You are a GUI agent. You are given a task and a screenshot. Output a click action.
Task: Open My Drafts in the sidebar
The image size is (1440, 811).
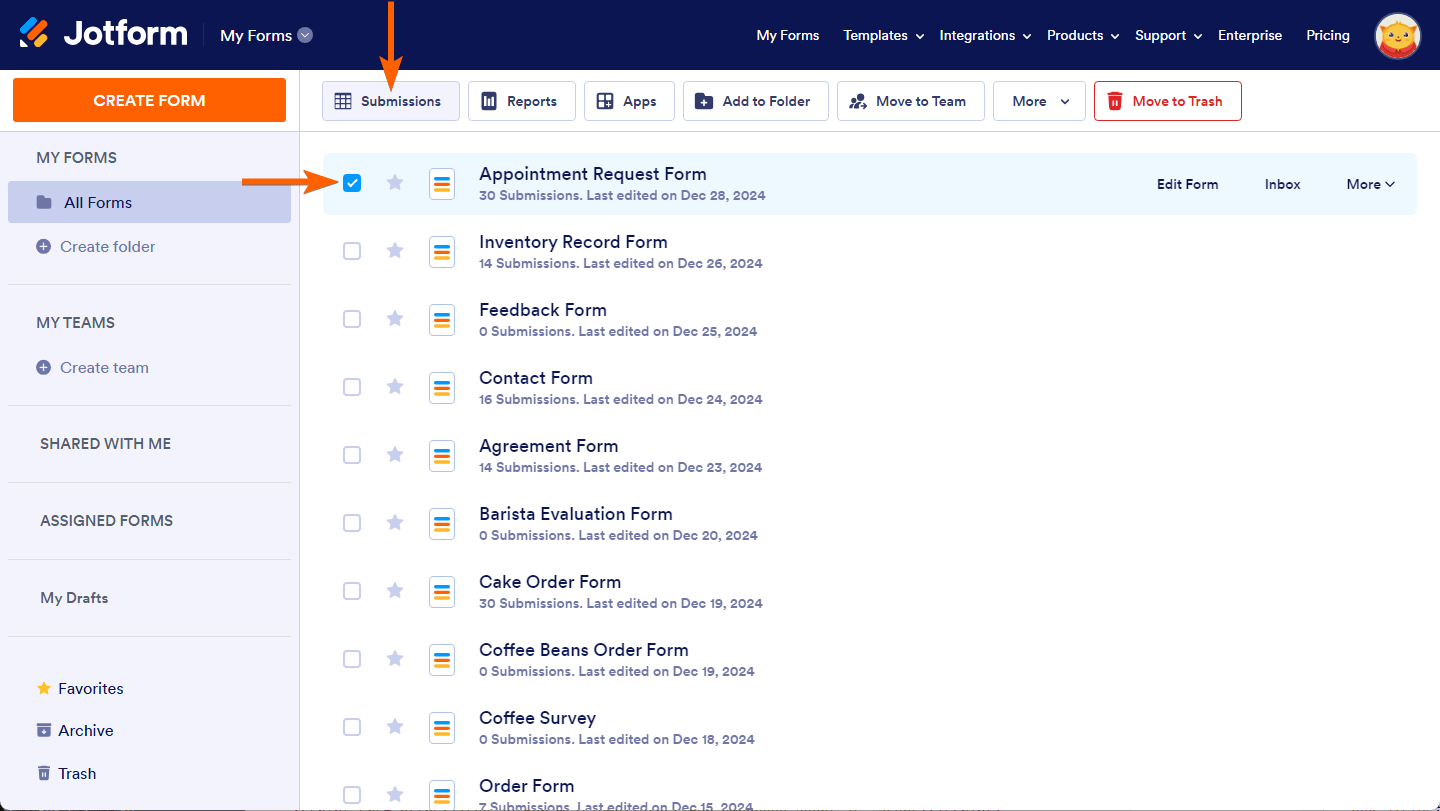pyautogui.click(x=74, y=597)
